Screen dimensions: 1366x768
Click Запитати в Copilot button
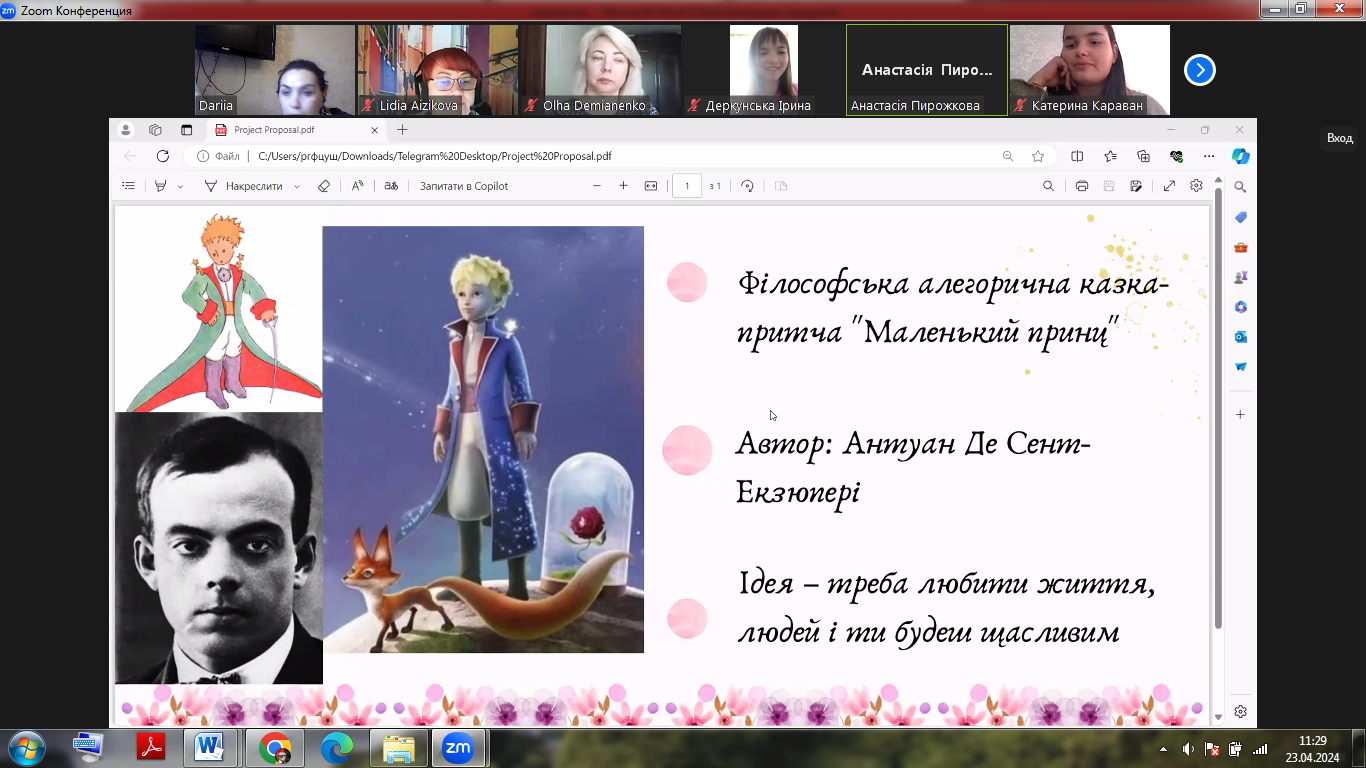464,186
